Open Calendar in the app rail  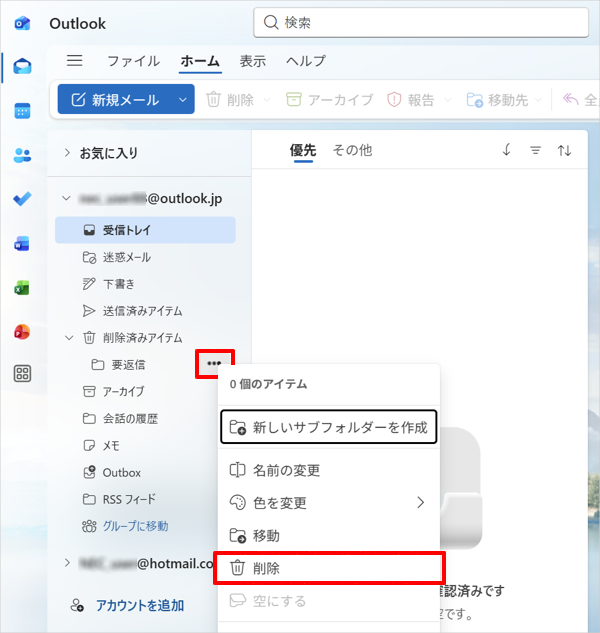(22, 111)
